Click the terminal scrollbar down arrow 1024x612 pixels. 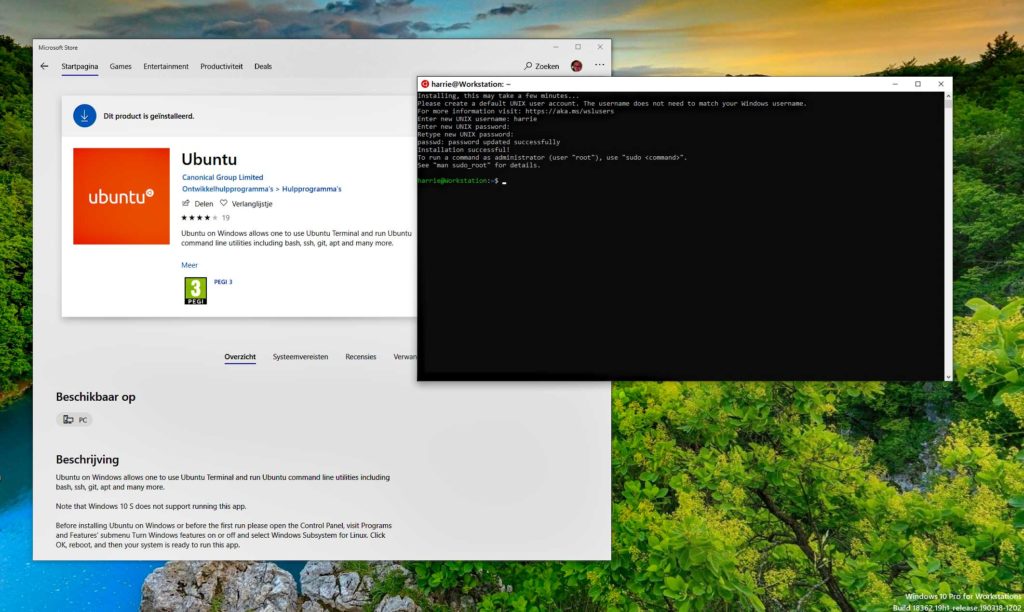948,377
